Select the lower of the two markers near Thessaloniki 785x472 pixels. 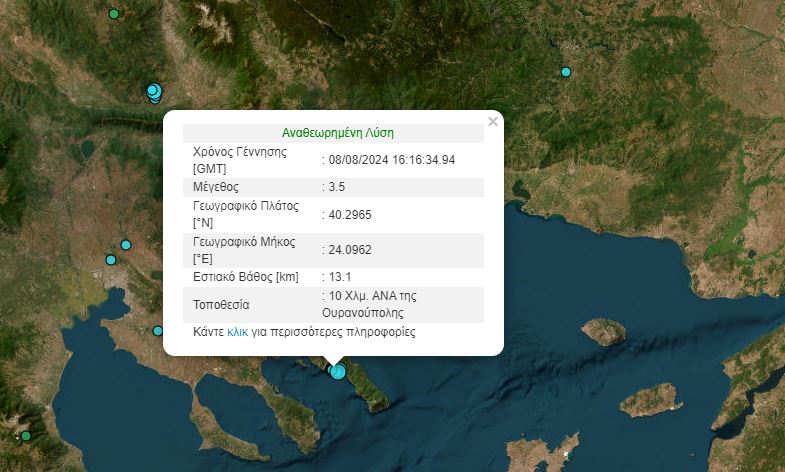click(x=111, y=260)
